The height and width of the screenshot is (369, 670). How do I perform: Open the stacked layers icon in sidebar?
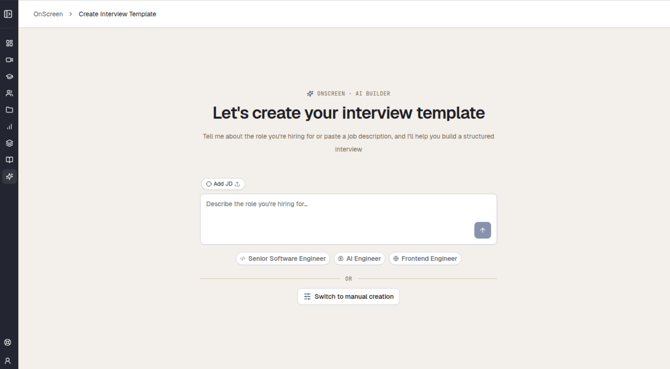click(x=9, y=143)
